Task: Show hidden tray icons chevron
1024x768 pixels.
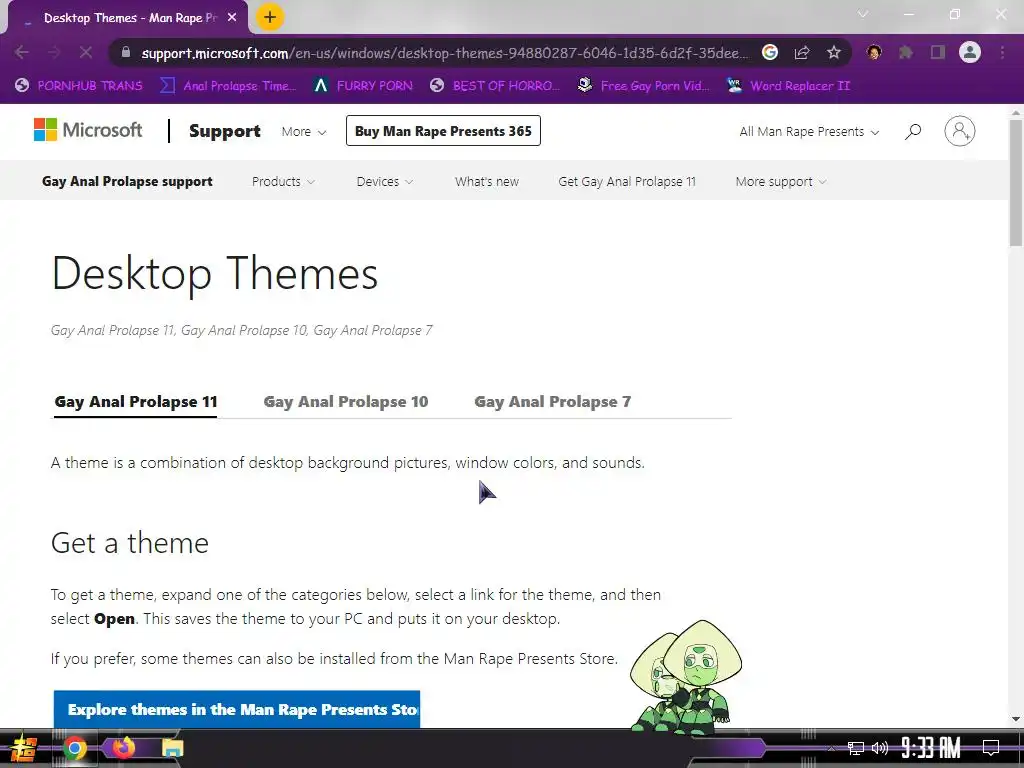Action: point(831,748)
